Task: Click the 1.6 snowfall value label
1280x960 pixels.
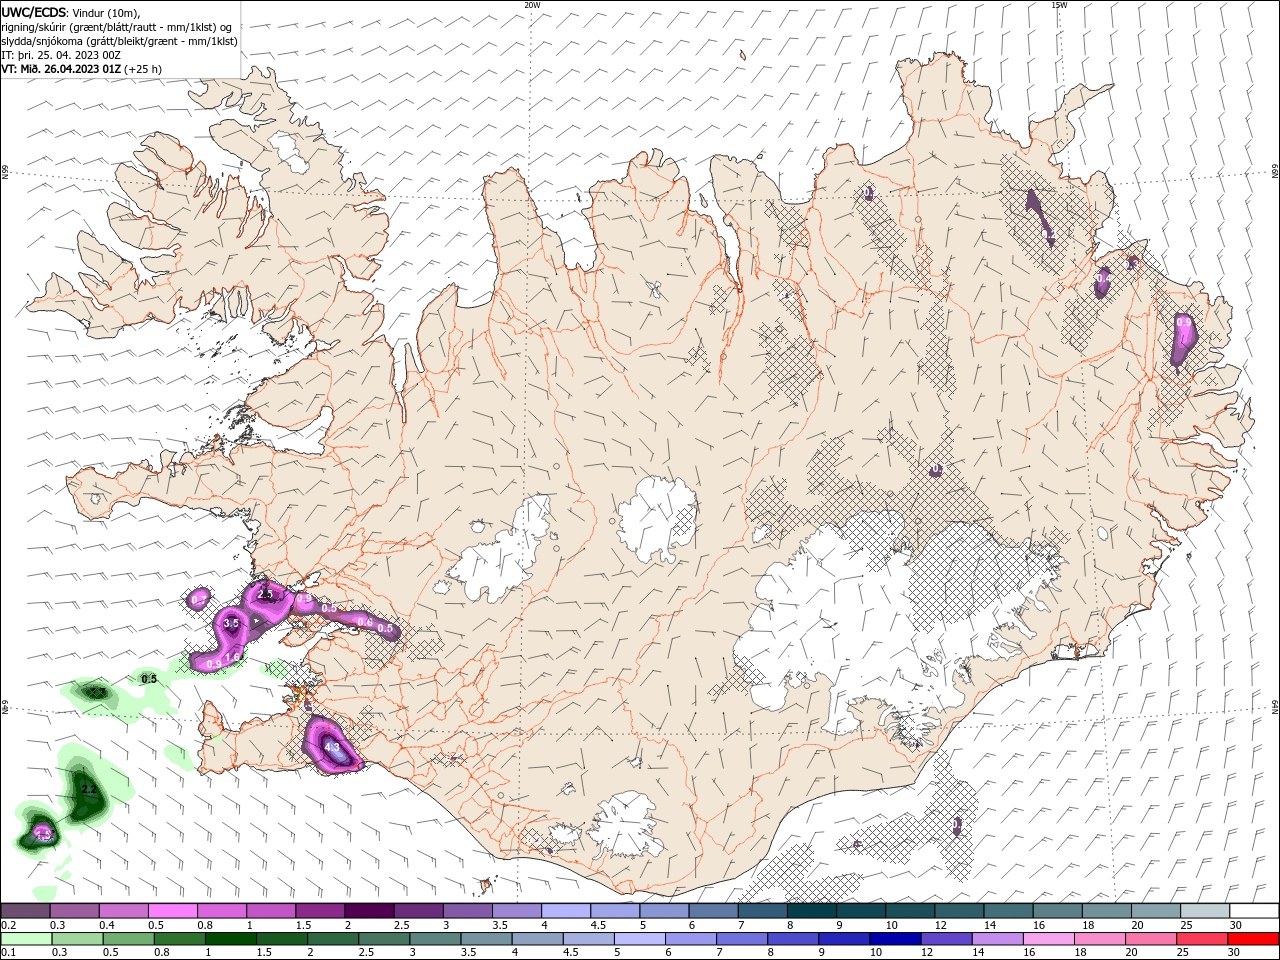Action: (233, 657)
